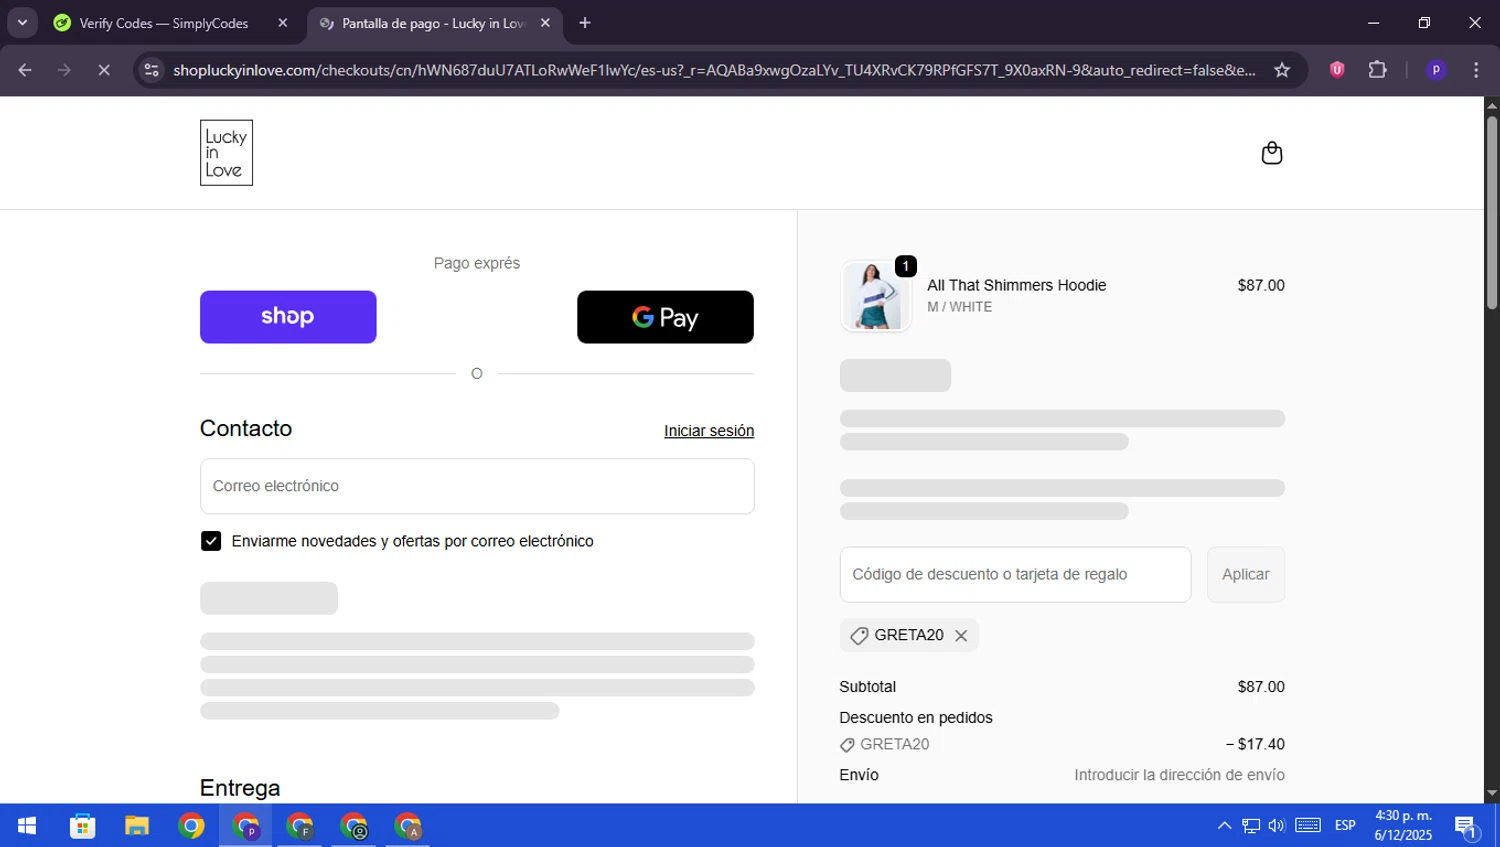Click the All That Shimmers Hoodie title

[1016, 285]
